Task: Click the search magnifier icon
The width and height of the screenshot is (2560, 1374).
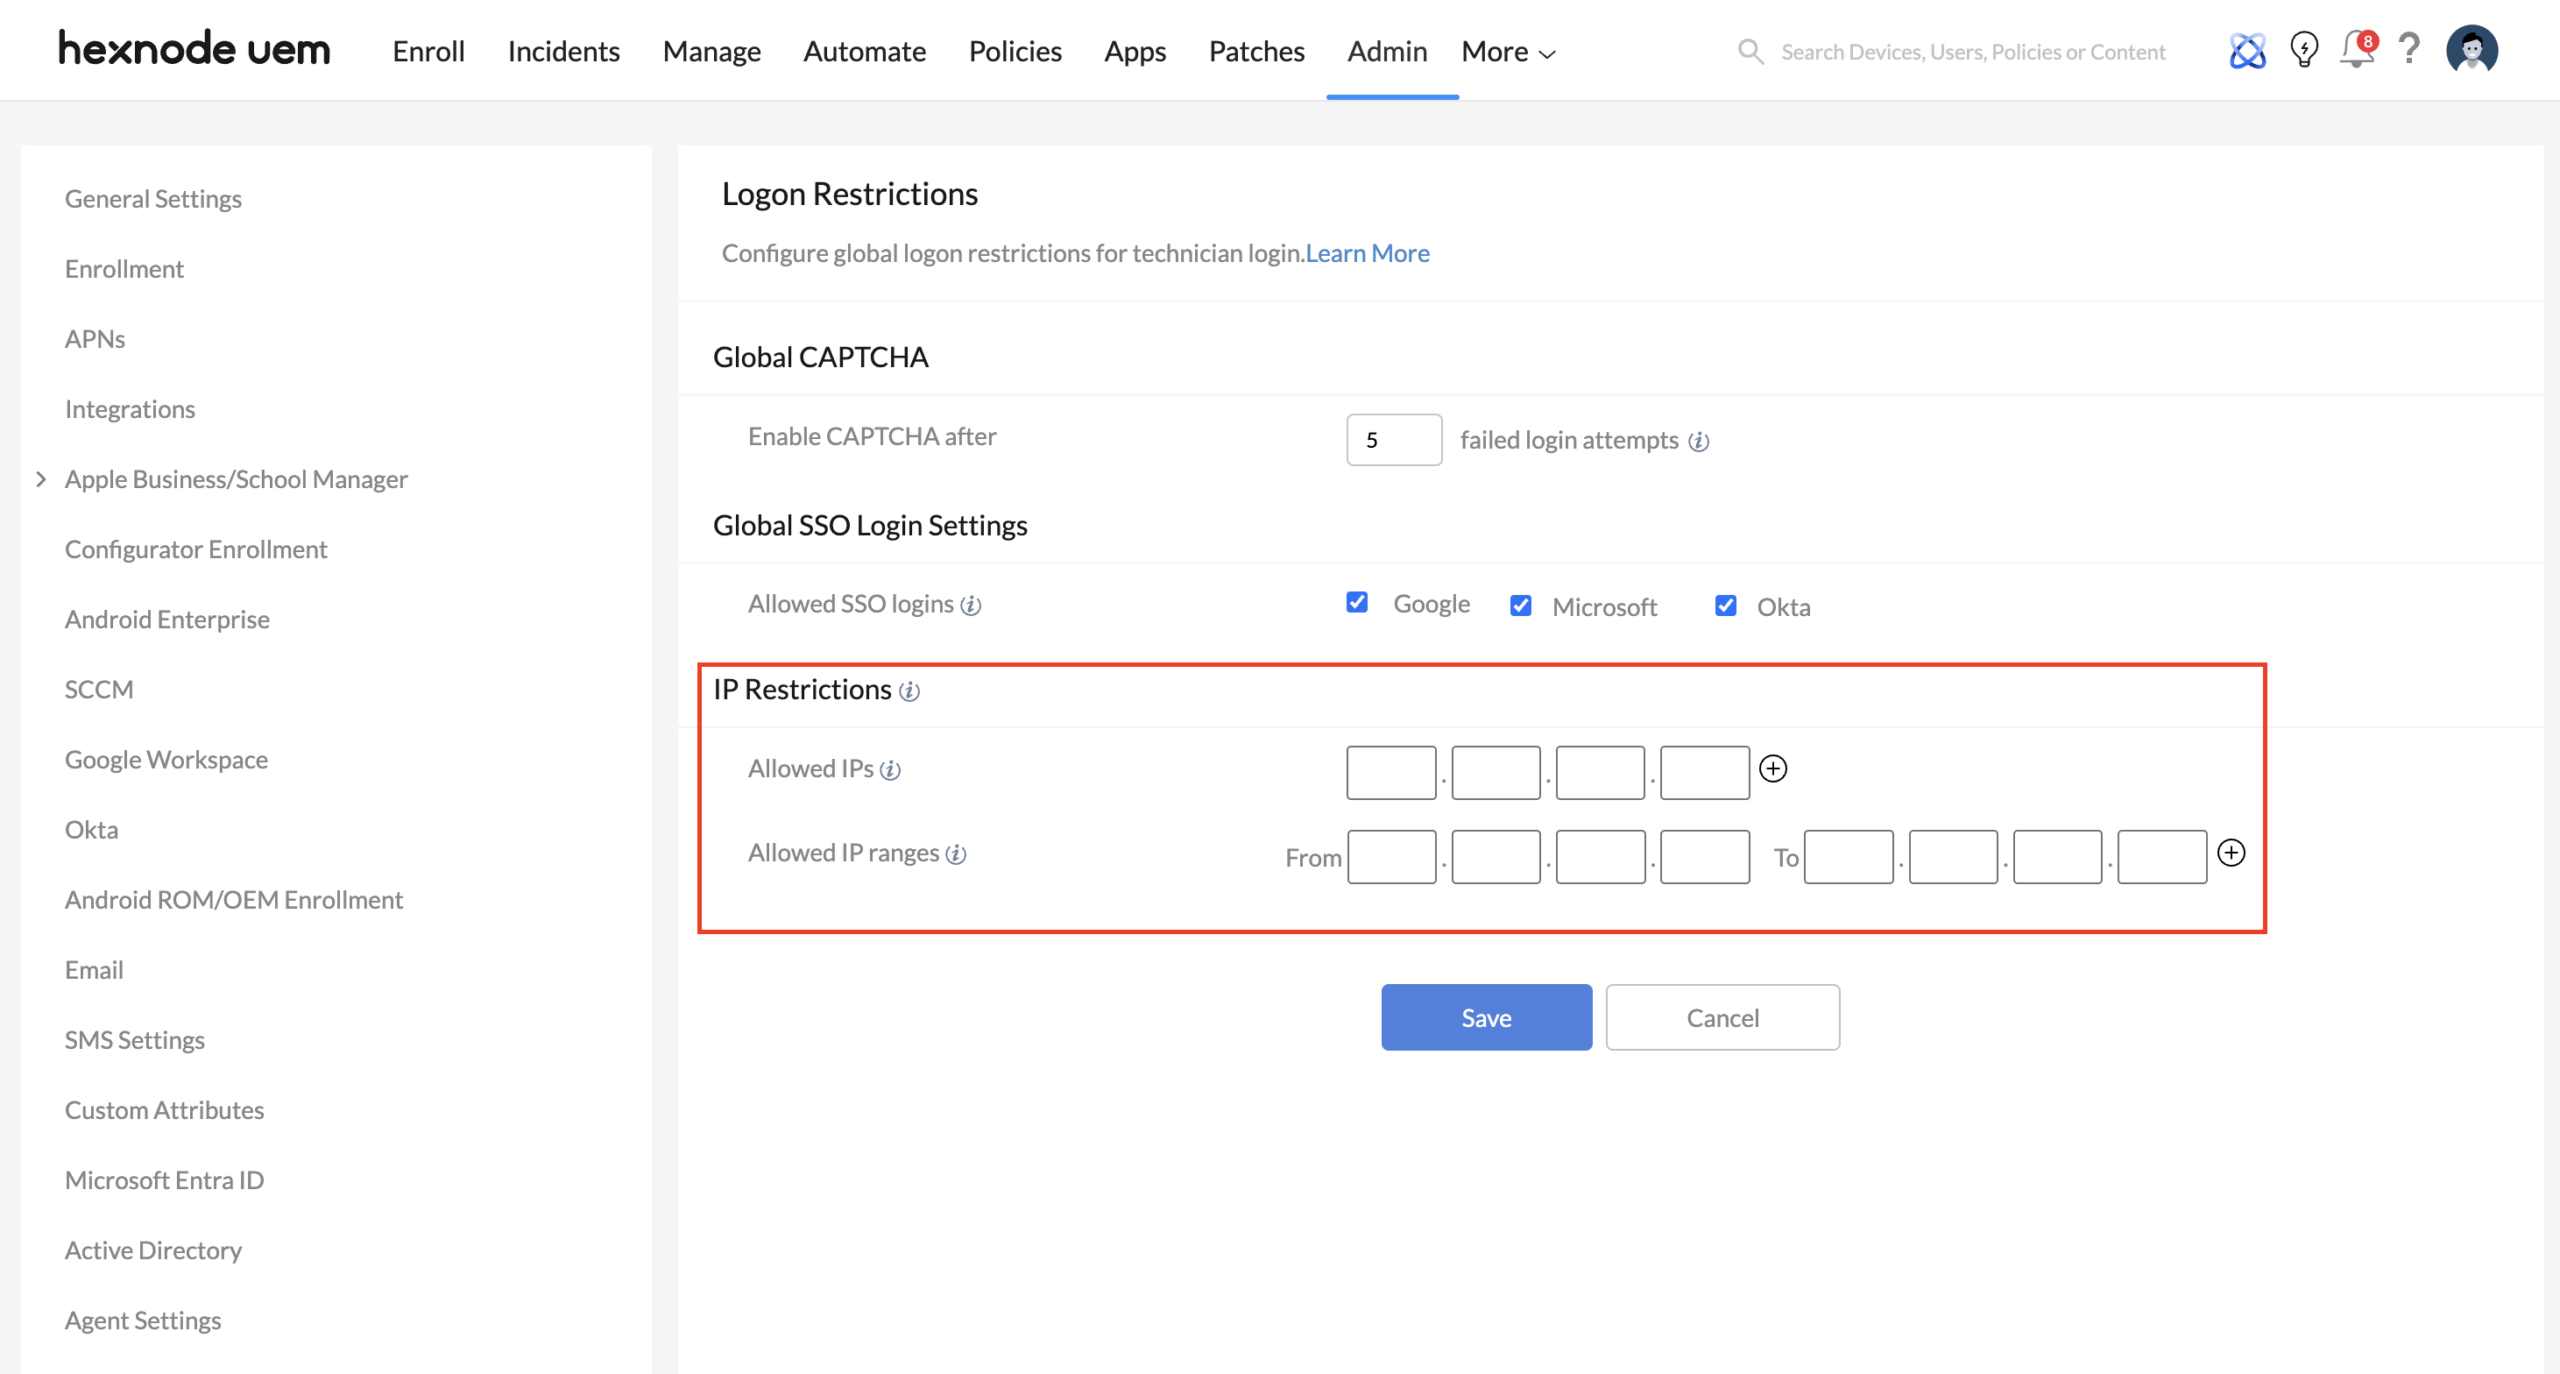Action: [x=1750, y=51]
